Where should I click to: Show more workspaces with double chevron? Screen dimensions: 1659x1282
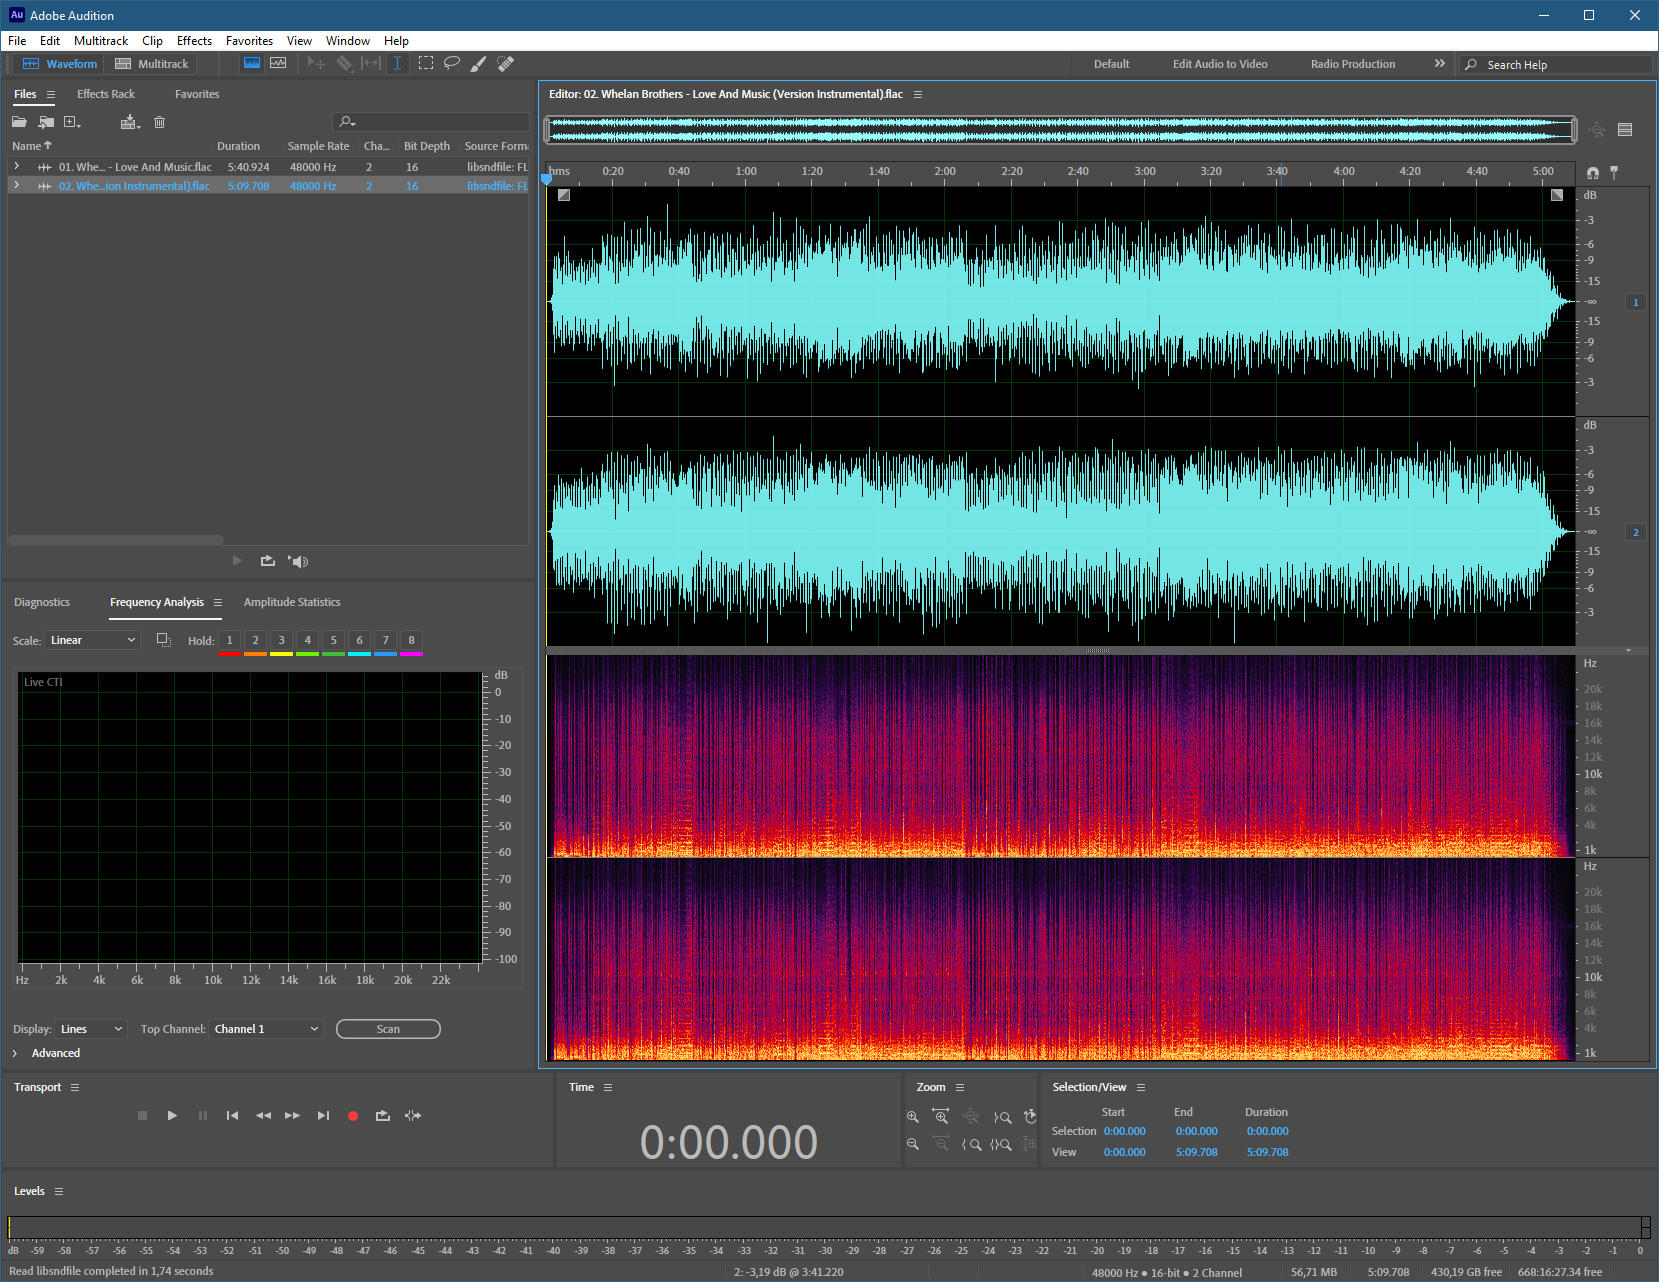[x=1440, y=63]
